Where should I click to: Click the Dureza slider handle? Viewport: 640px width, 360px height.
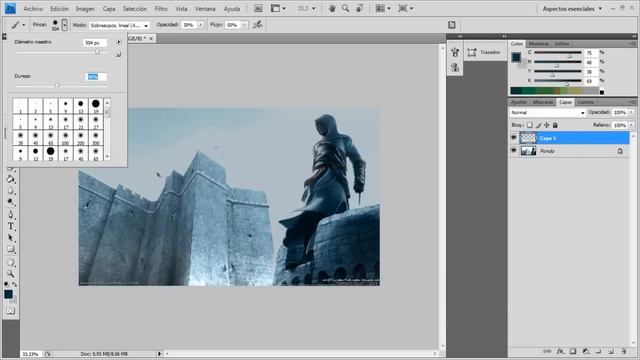click(x=58, y=85)
